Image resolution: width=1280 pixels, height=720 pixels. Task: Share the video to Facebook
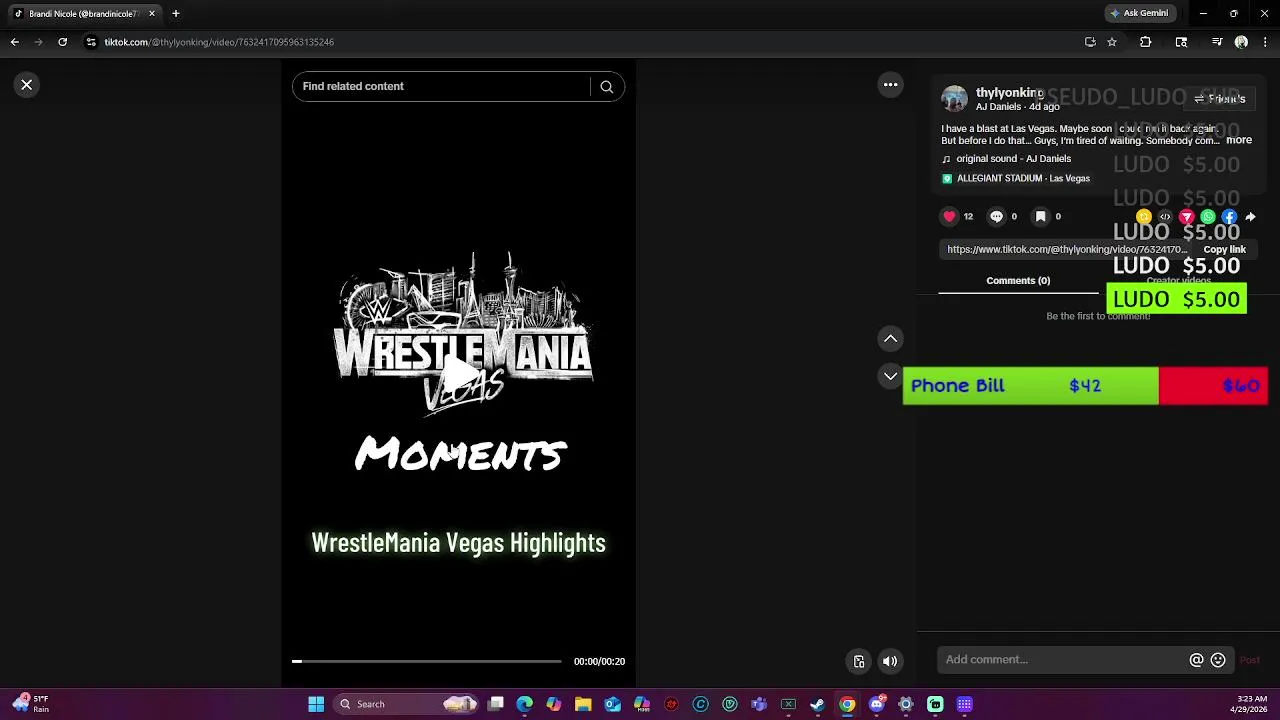click(1229, 217)
